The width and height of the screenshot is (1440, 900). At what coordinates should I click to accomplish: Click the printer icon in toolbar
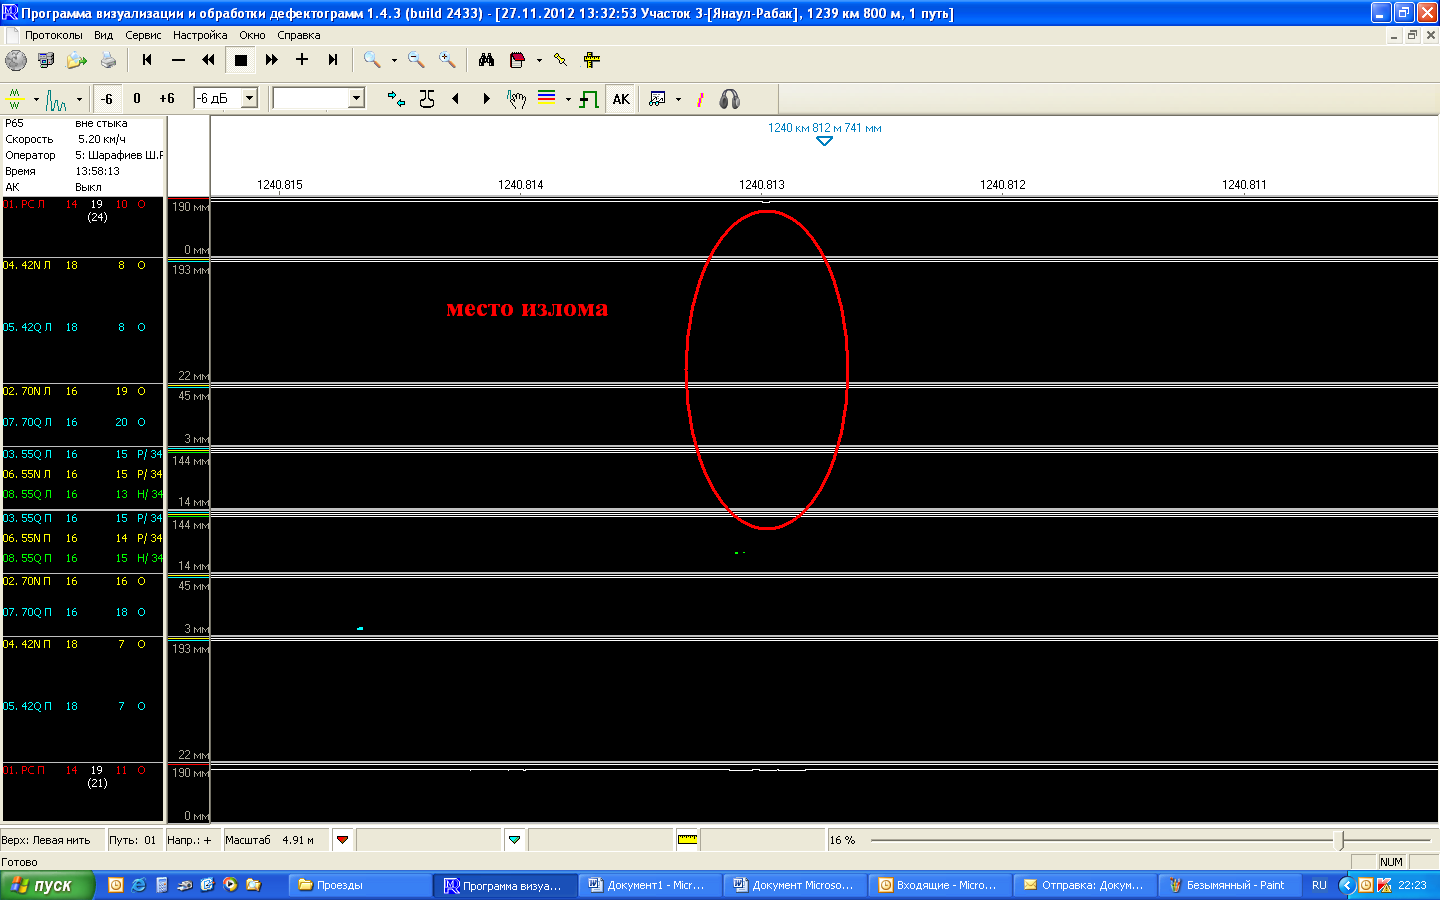pyautogui.click(x=108, y=60)
